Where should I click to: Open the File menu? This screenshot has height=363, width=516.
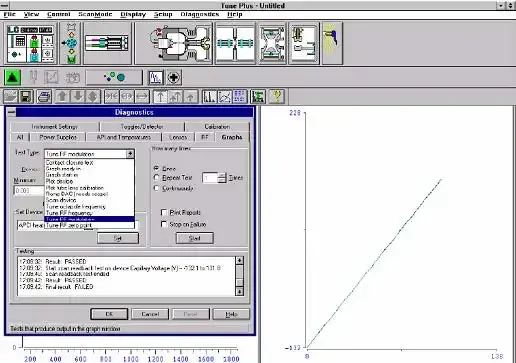[9, 14]
